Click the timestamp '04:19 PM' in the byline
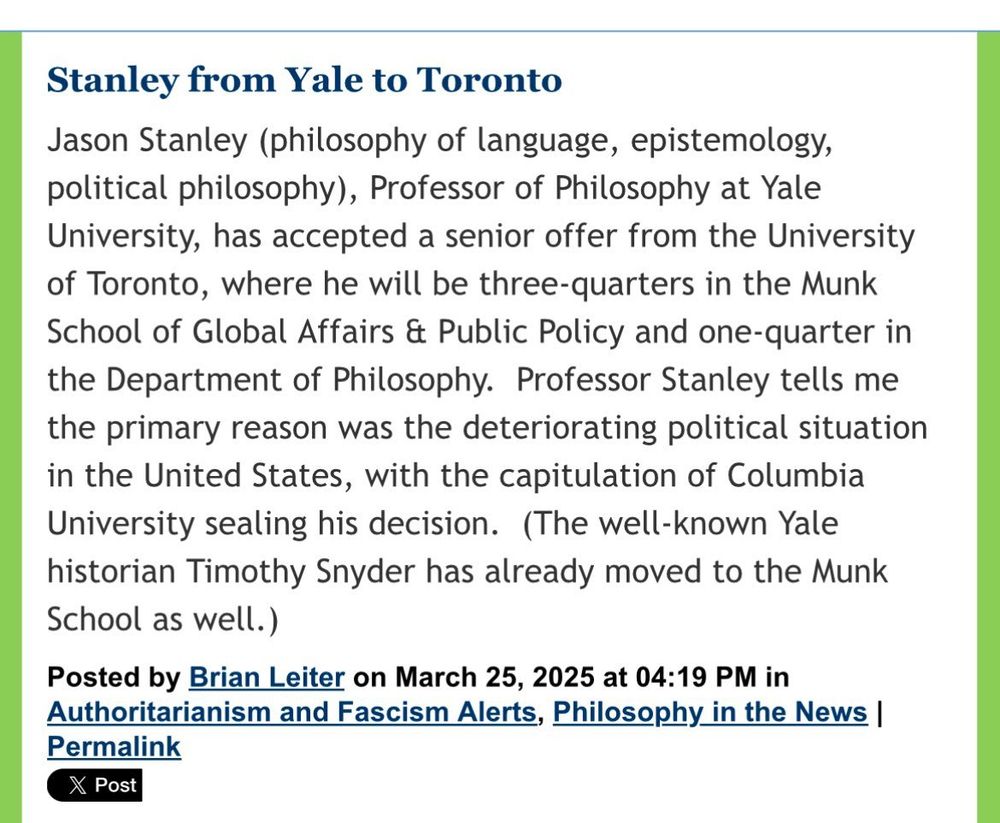The height and width of the screenshot is (823, 1000). coord(696,677)
